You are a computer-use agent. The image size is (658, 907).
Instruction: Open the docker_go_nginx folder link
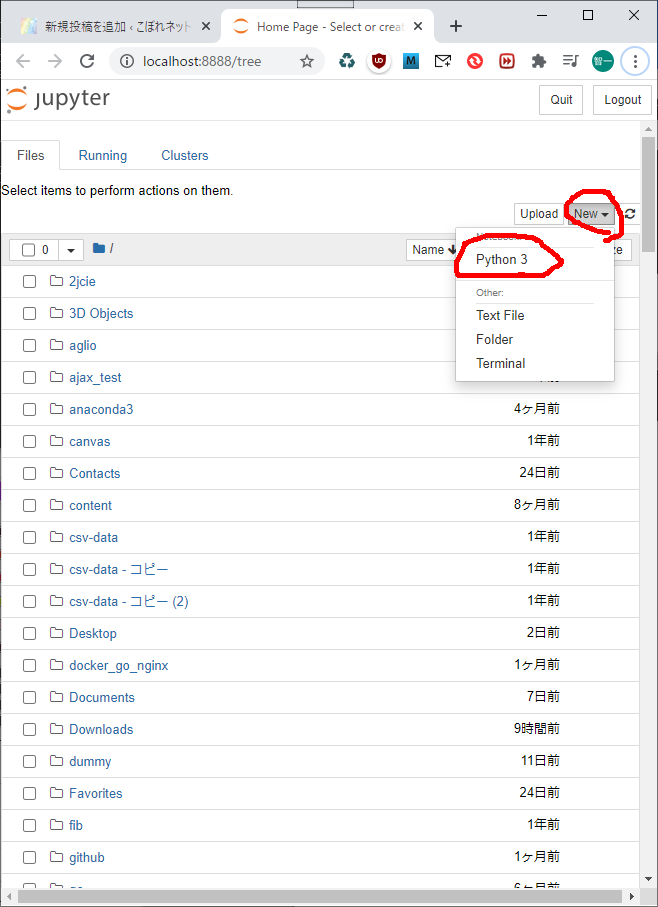click(x=118, y=666)
